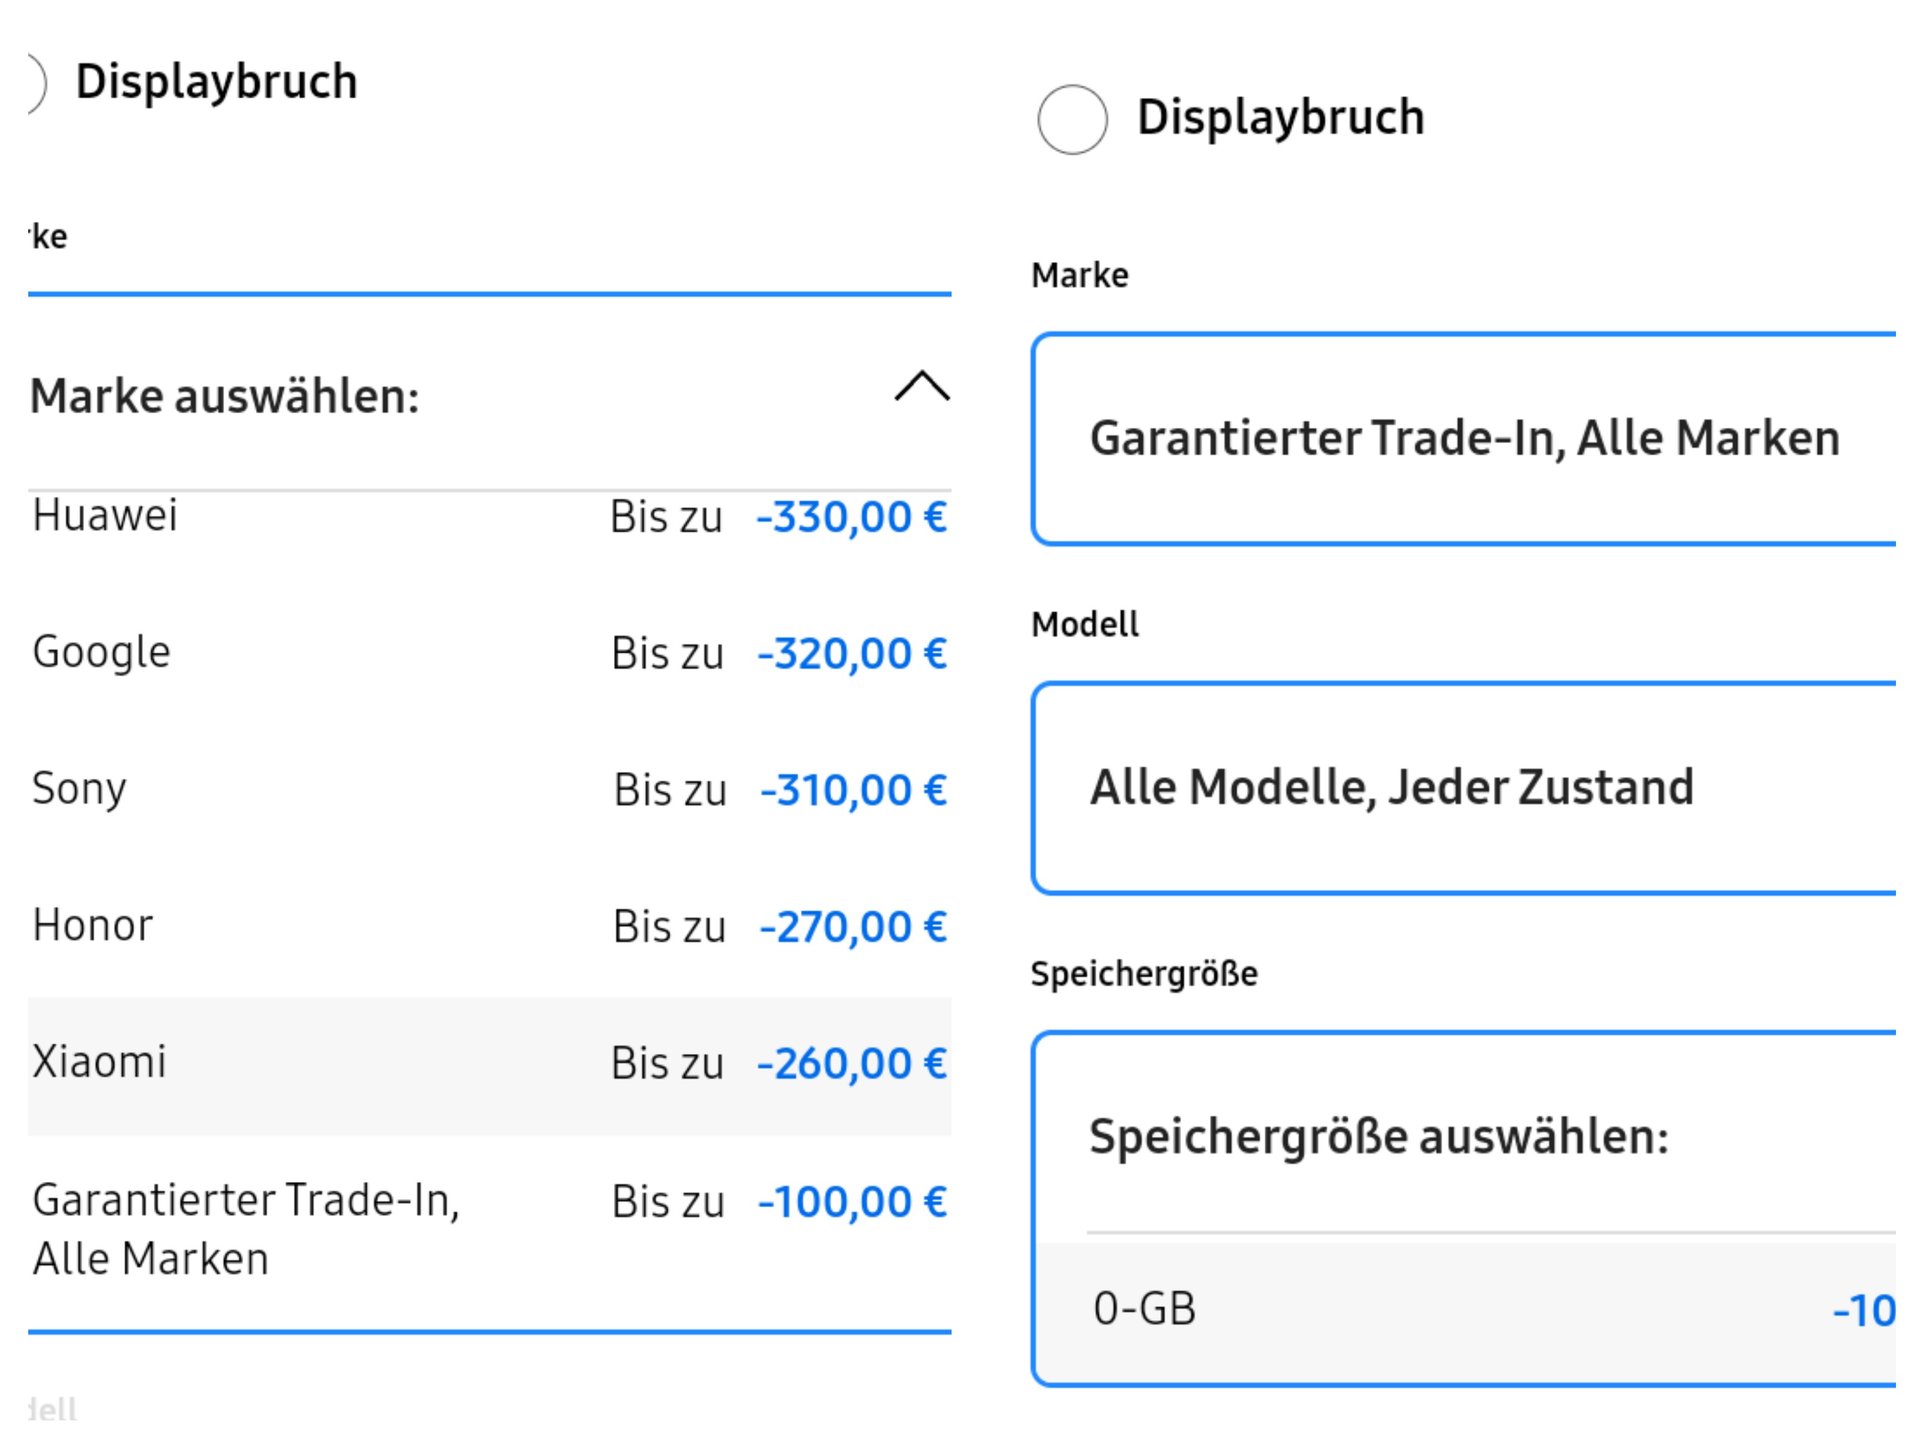Choose Huawei from the brand list
The height and width of the screenshot is (1442, 1920).
pos(105,516)
